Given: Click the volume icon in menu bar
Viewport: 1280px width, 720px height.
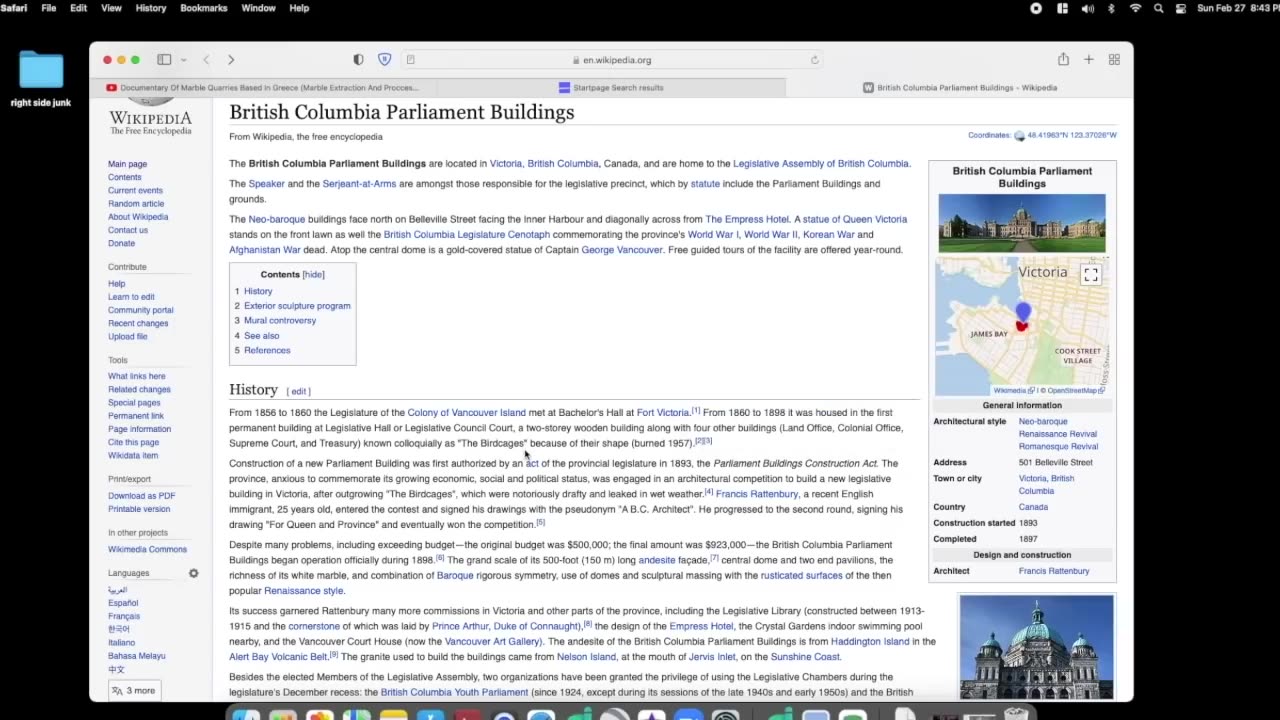Looking at the screenshot, I should [x=1087, y=8].
